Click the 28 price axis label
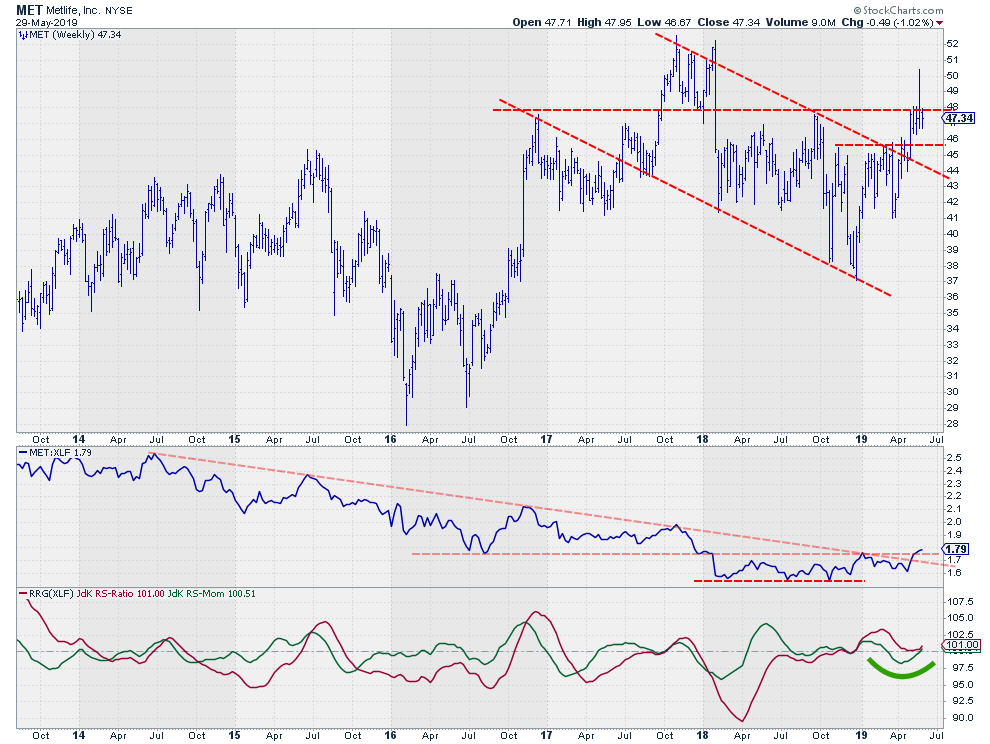990x744 pixels. (x=952, y=423)
